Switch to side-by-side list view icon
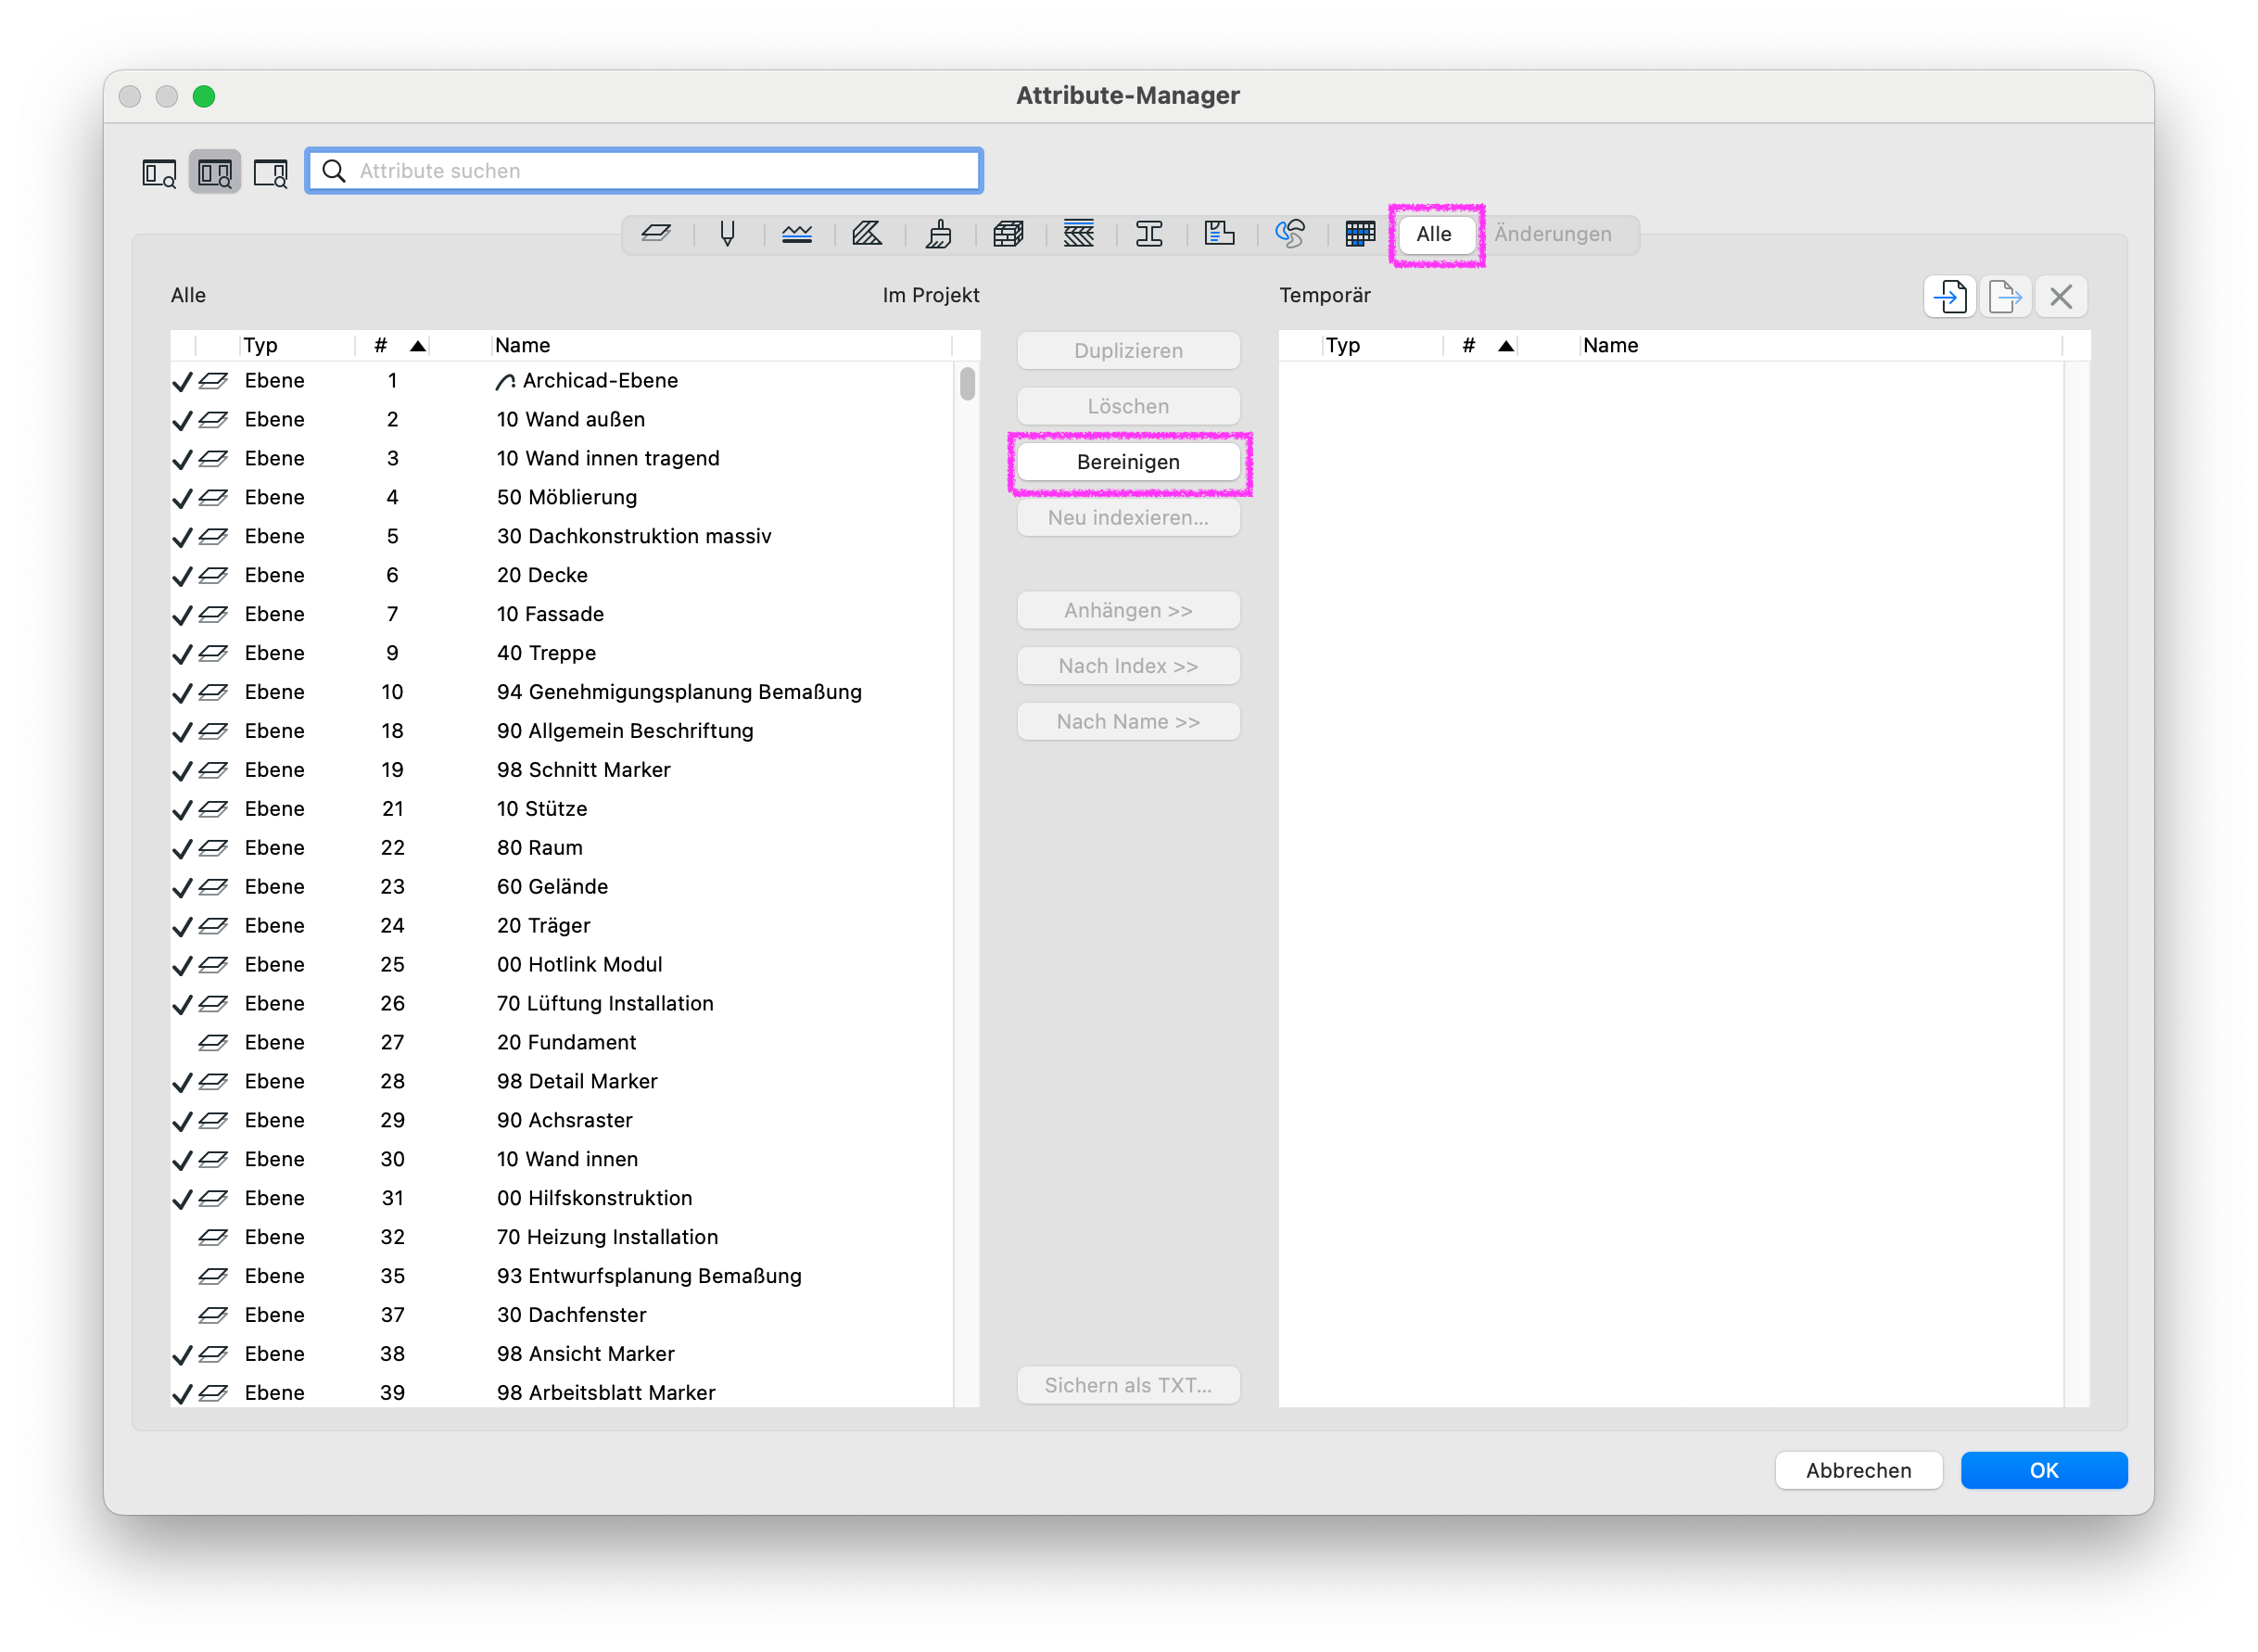2258x1652 pixels. pyautogui.click(x=215, y=173)
